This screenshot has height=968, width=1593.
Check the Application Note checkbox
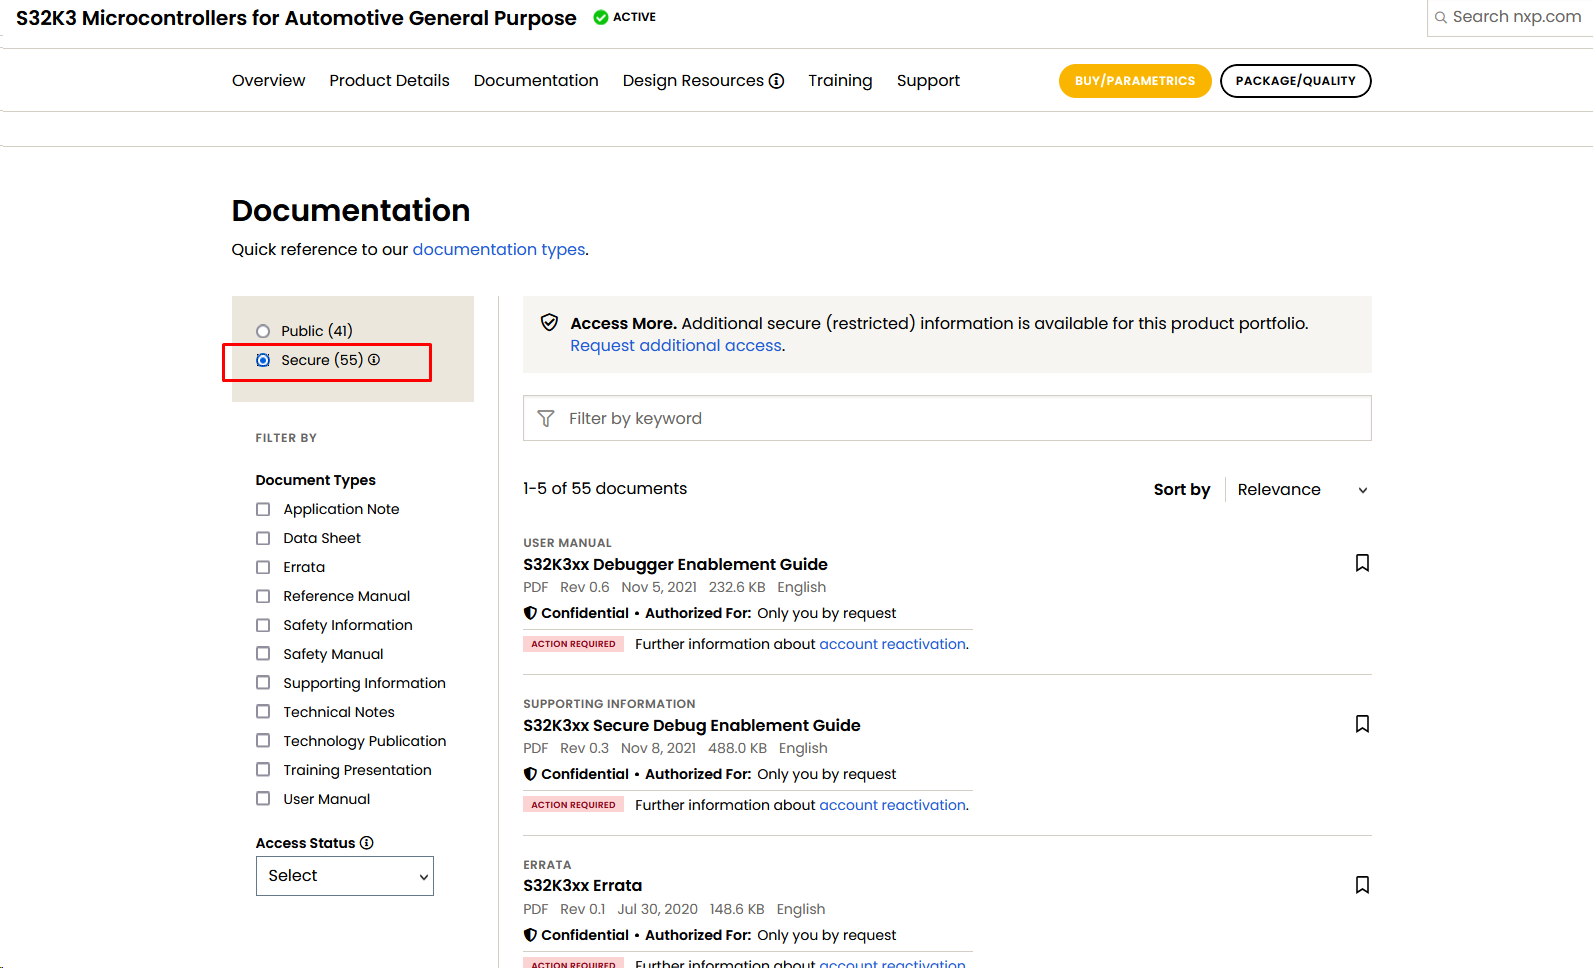click(x=263, y=509)
